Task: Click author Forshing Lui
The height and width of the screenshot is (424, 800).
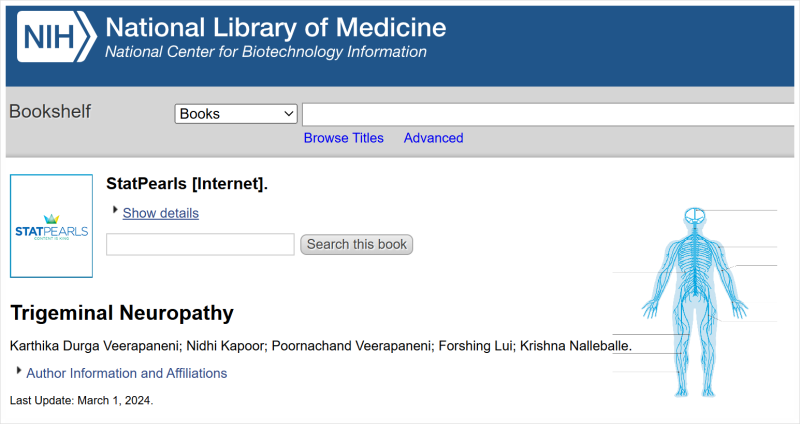Action: [476, 346]
